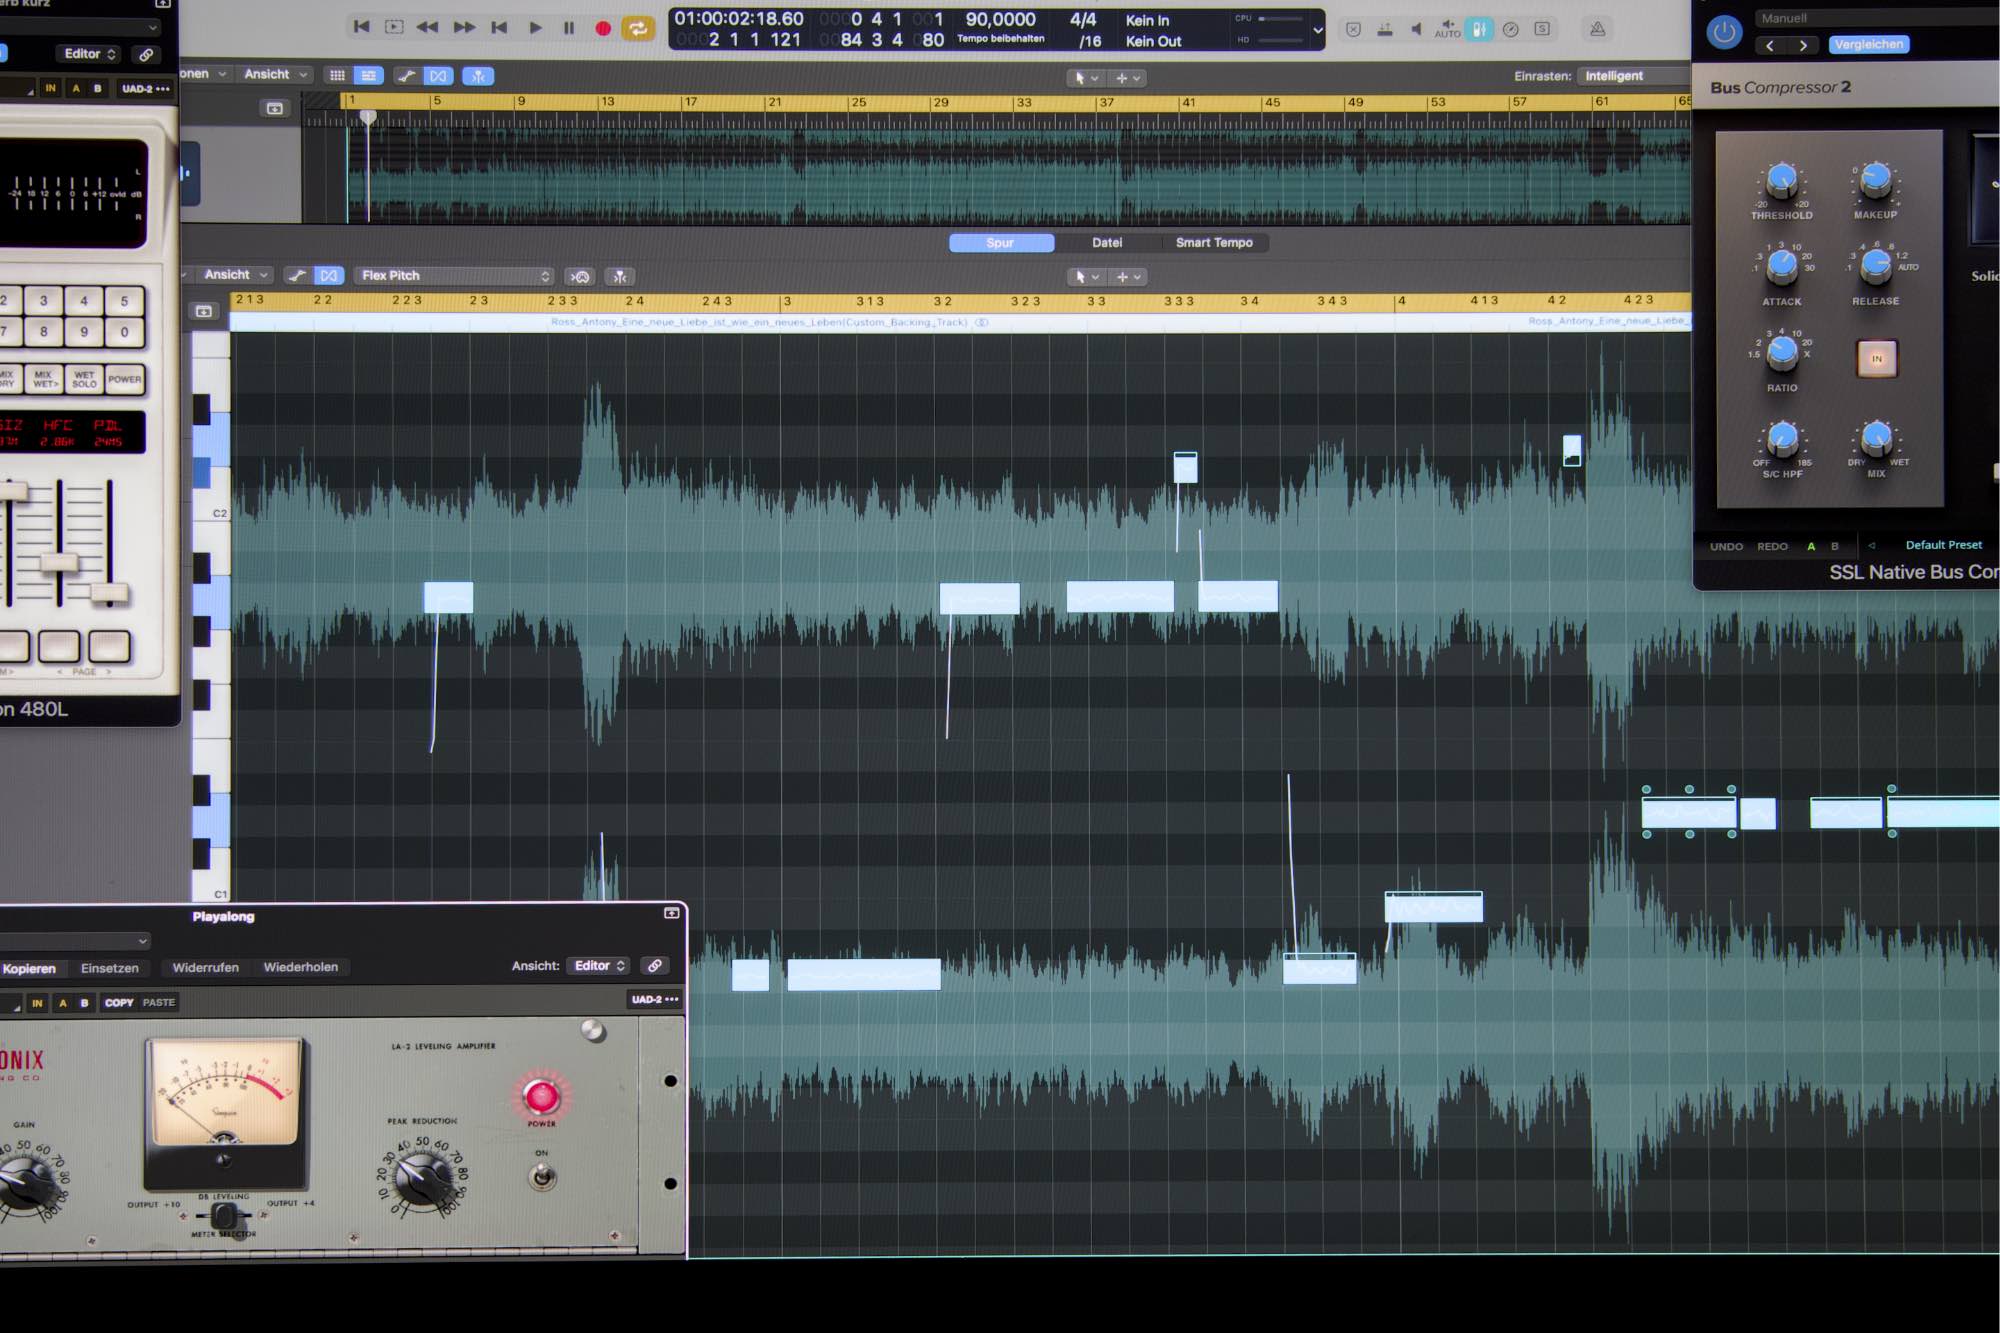Click COPY in the LA-2 plugin toolbar
The width and height of the screenshot is (2000, 1333).
point(119,1002)
